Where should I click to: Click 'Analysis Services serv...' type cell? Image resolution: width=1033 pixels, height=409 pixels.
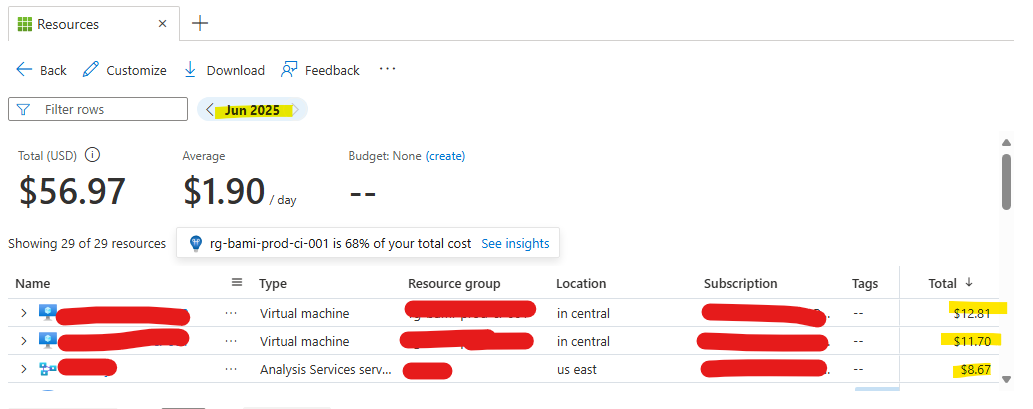325,369
